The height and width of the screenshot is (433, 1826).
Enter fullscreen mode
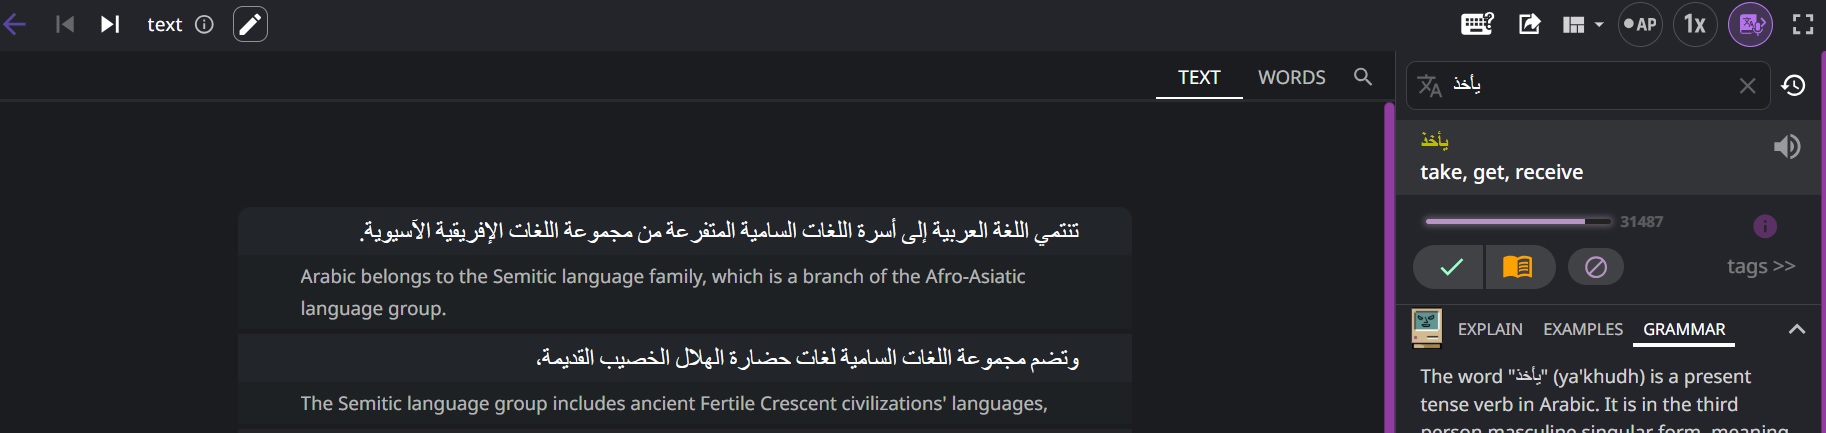coord(1803,24)
